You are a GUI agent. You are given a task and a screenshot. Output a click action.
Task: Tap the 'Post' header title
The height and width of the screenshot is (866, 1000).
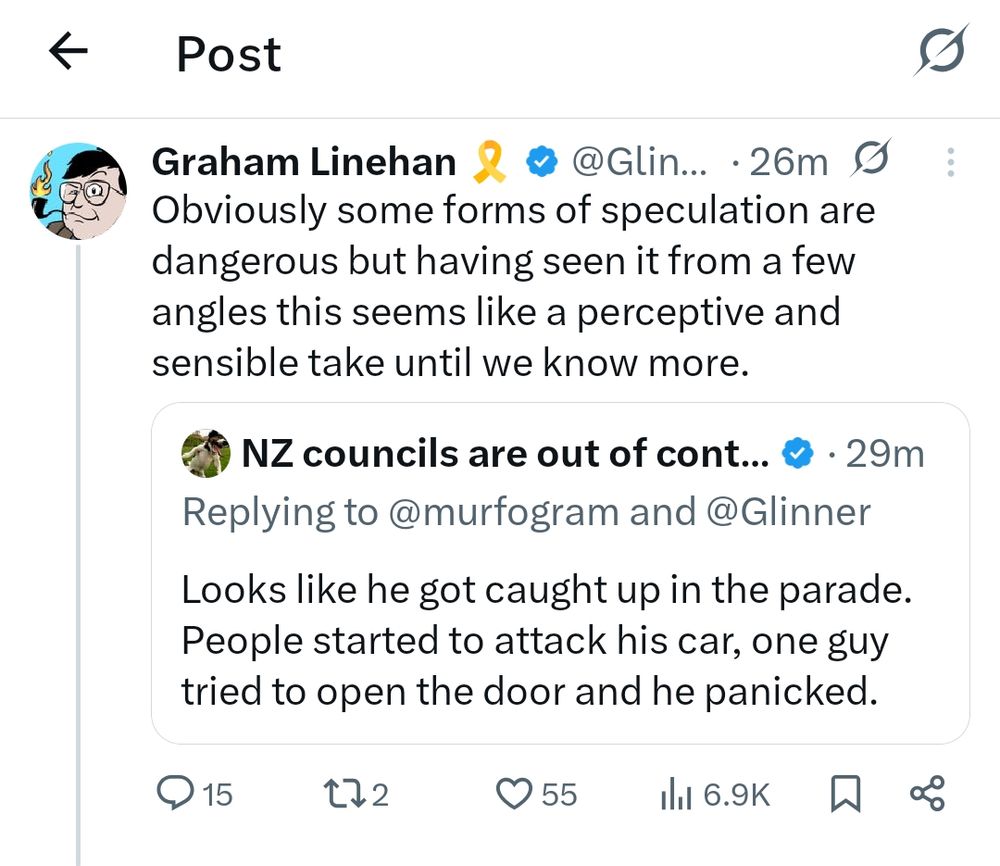point(229,54)
